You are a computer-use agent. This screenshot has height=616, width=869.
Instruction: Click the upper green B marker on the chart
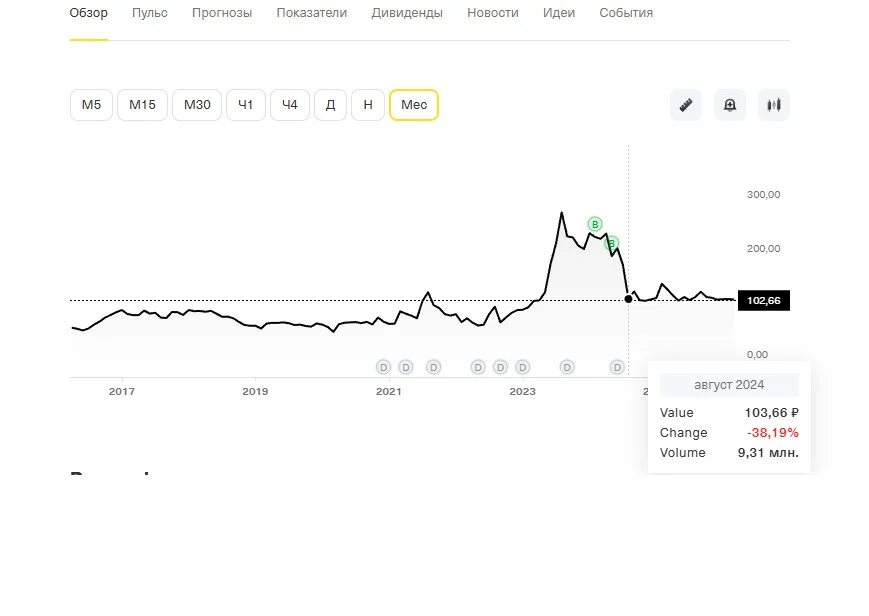(x=595, y=224)
